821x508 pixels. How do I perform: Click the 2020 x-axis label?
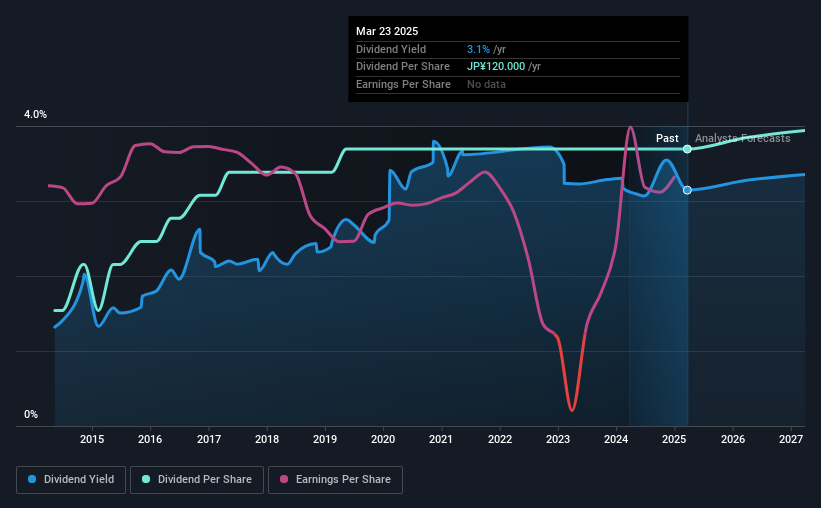click(x=383, y=439)
